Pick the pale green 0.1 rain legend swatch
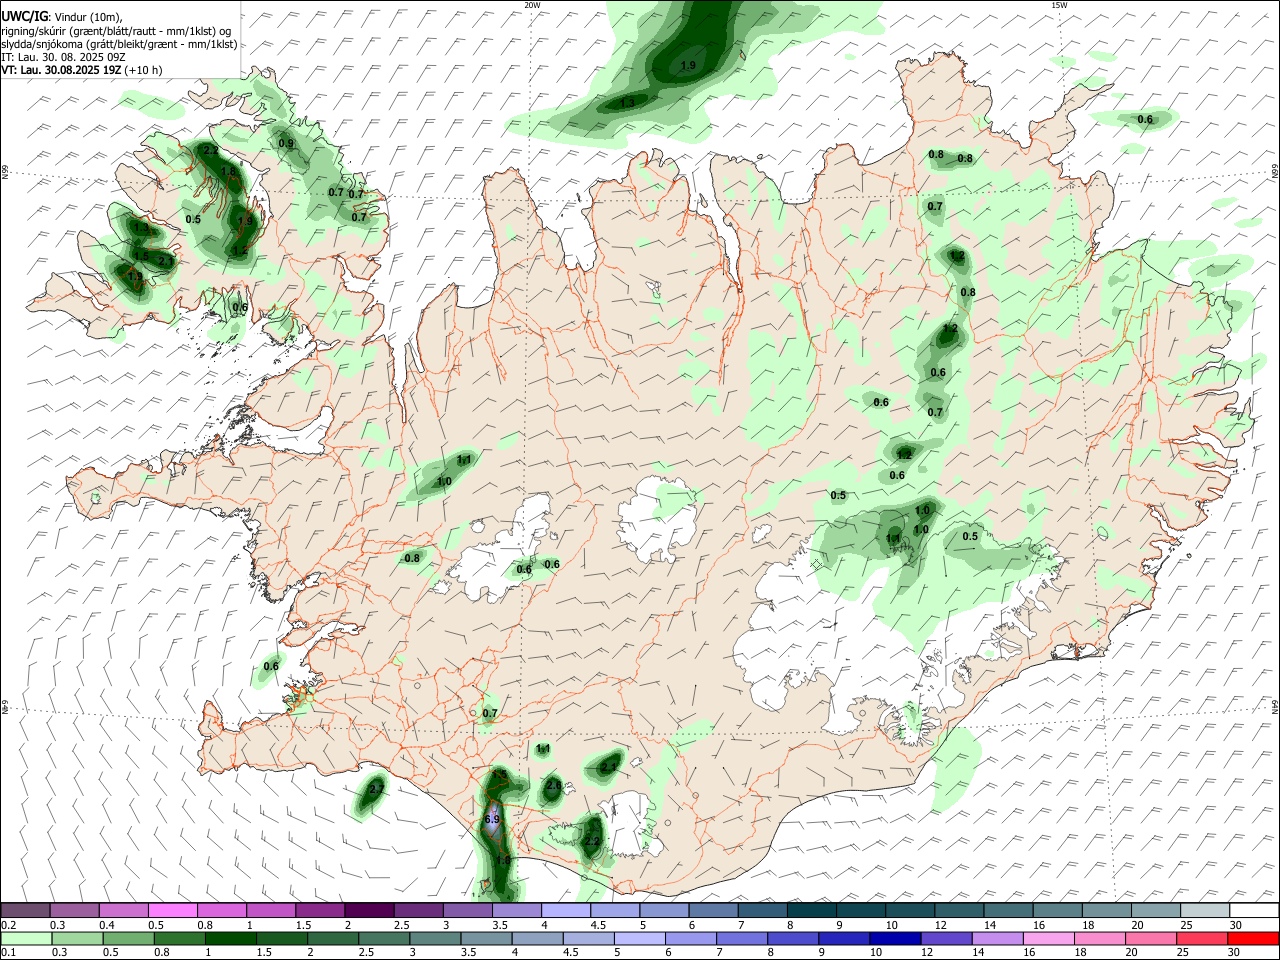 click(27, 938)
